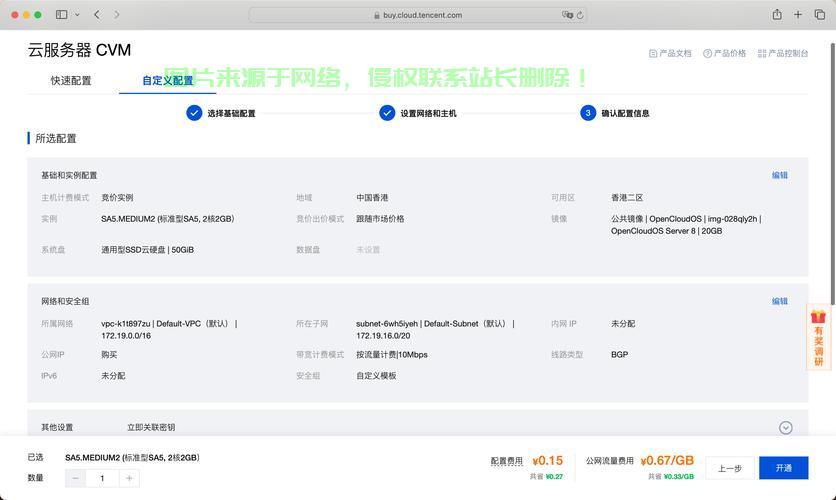836x500 pixels.
Task: Open the 产品价格 link
Action: (725, 53)
